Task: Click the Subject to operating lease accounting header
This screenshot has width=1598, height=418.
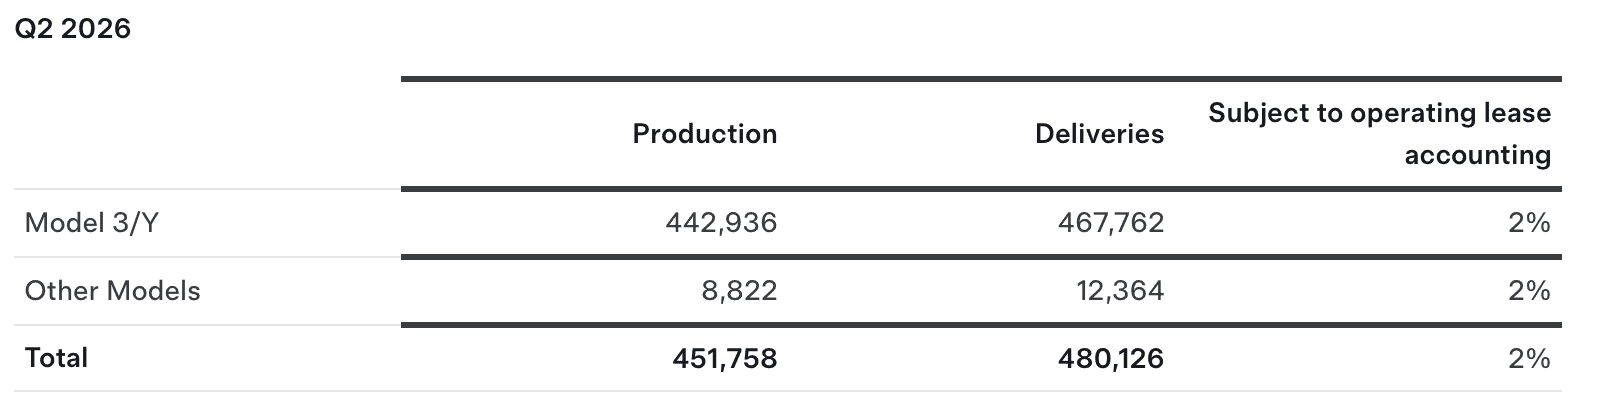Action: pyautogui.click(x=1379, y=134)
